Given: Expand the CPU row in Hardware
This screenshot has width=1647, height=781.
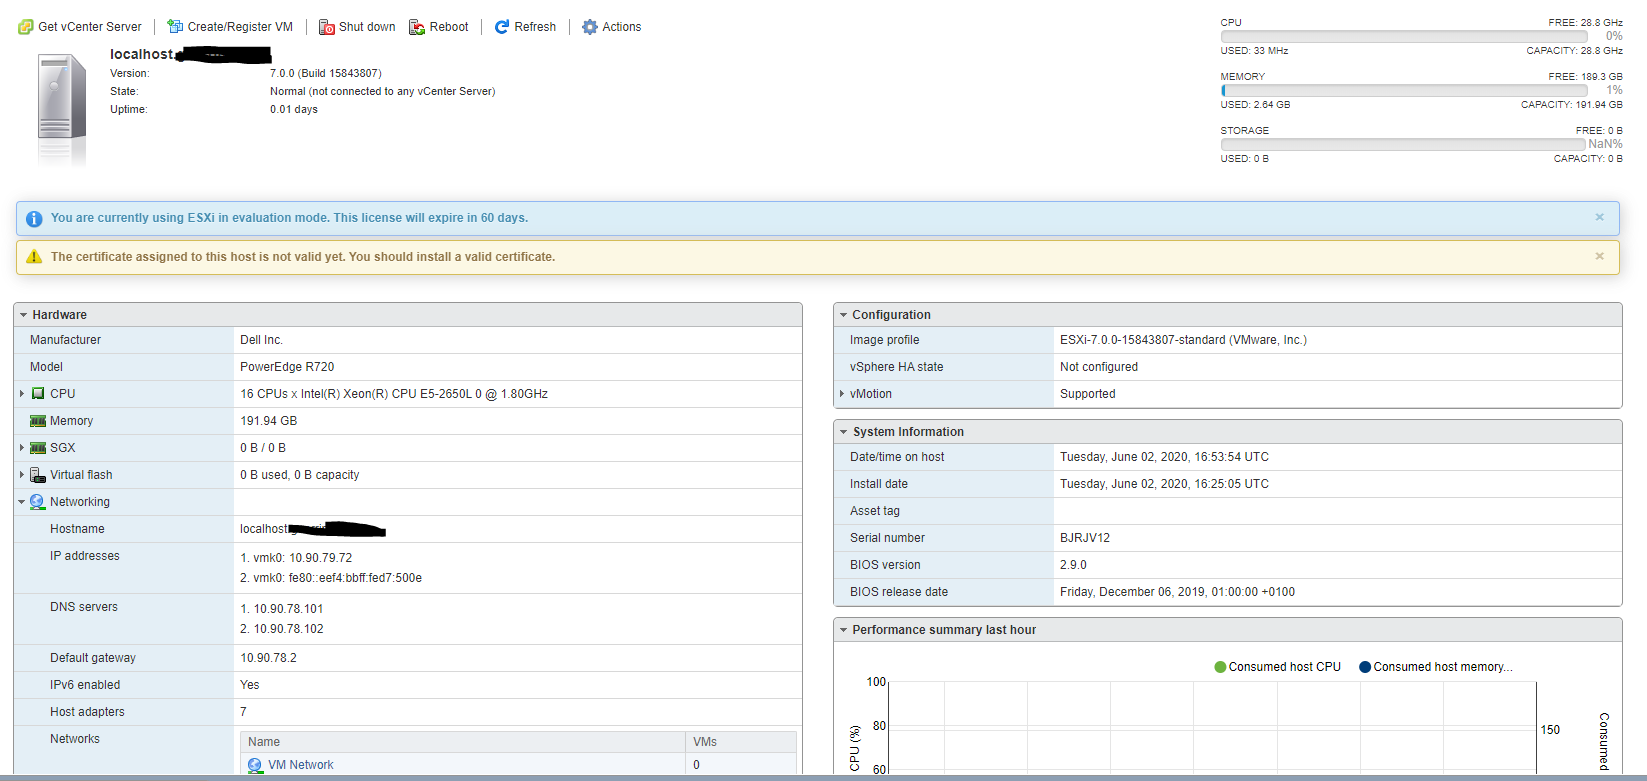Looking at the screenshot, I should click(22, 394).
